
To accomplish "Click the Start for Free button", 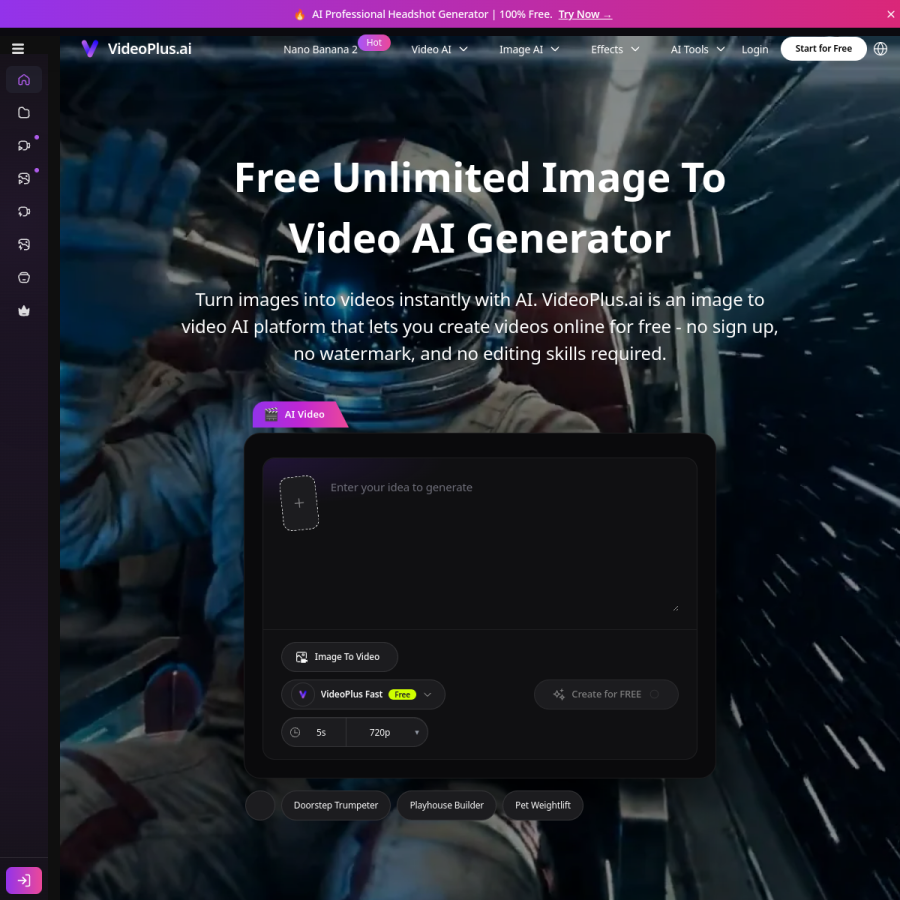I will 823,49.
